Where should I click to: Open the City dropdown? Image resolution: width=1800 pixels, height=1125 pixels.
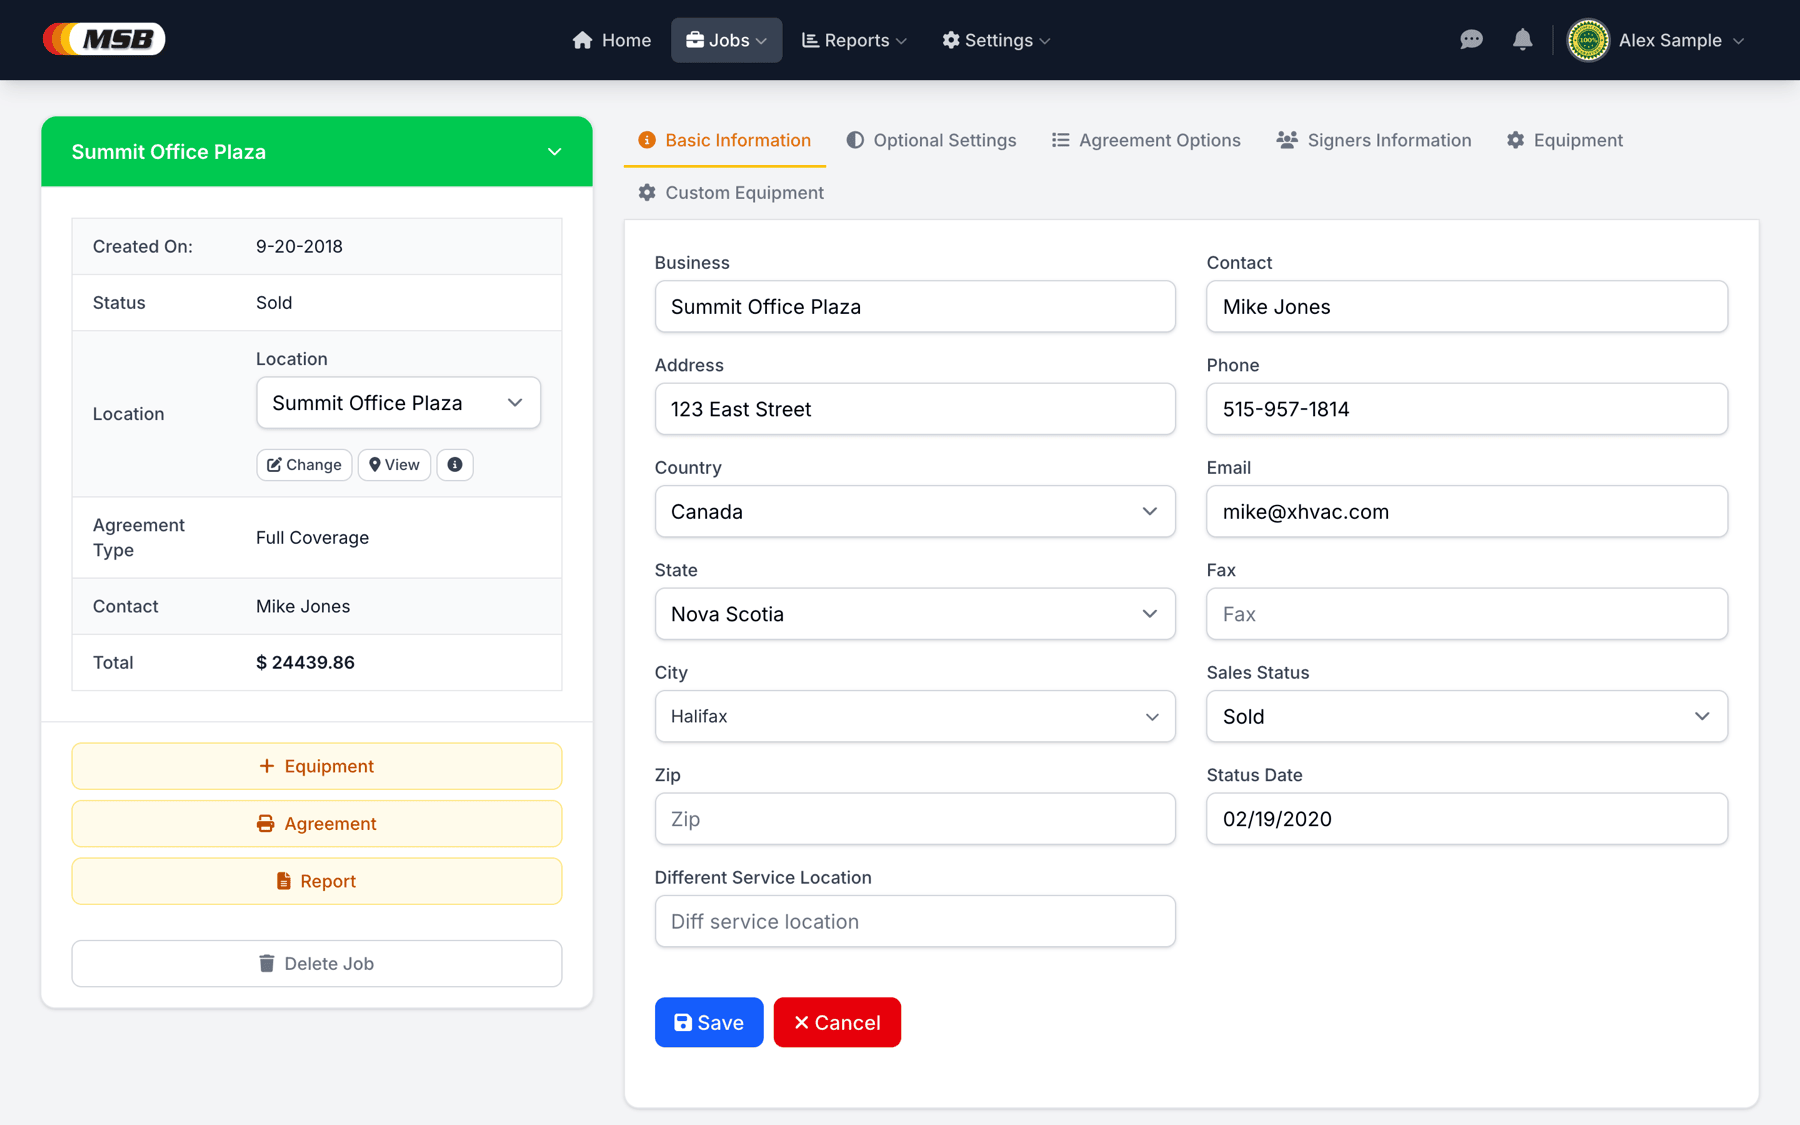point(915,717)
